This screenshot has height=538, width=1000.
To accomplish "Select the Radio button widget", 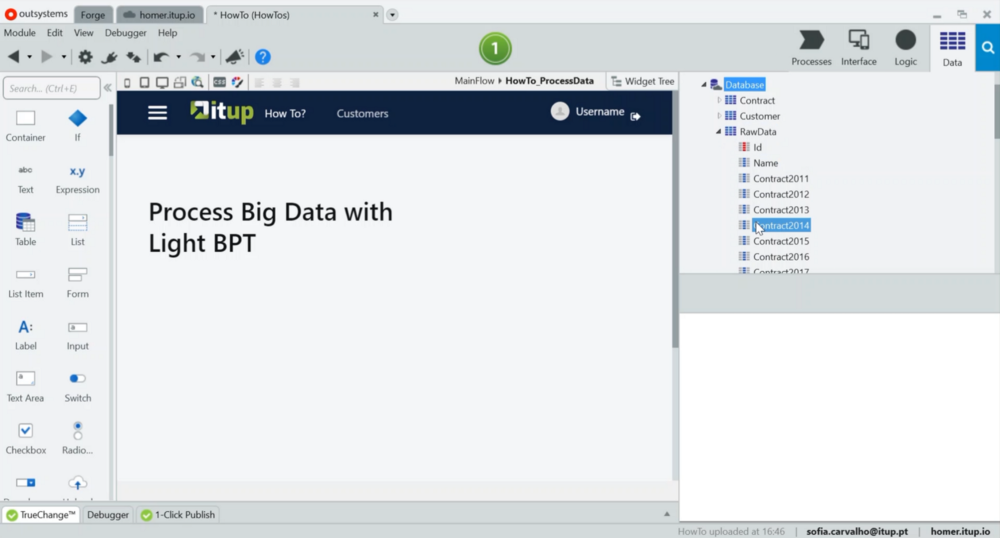I will click(x=78, y=439).
